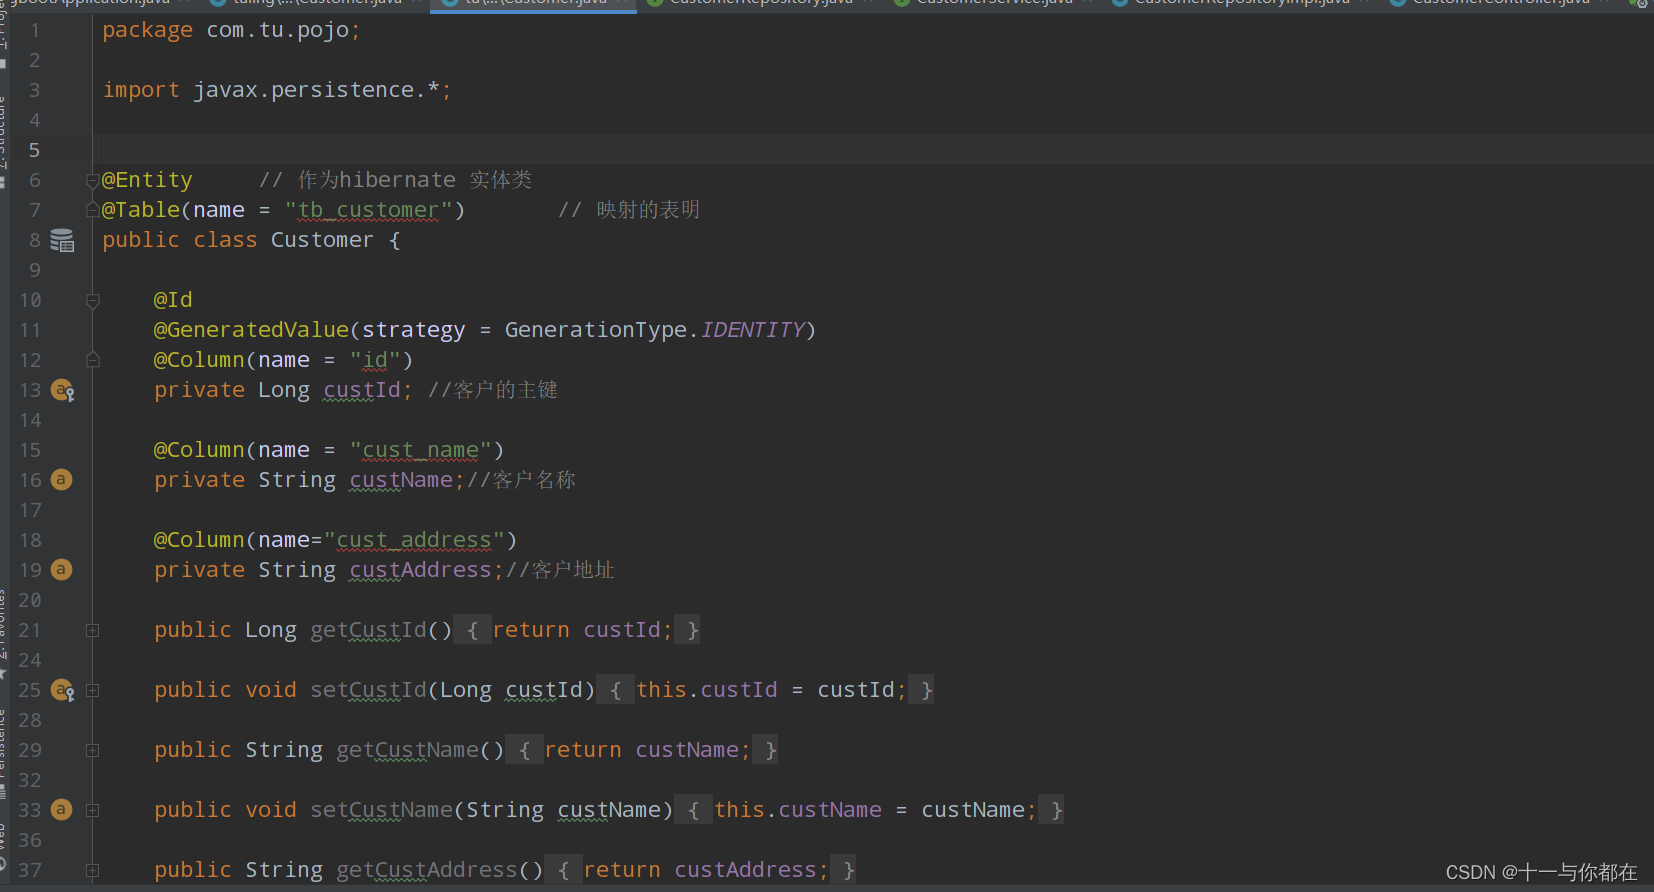Click 'this.custId' assignment target on line 25

click(x=706, y=690)
